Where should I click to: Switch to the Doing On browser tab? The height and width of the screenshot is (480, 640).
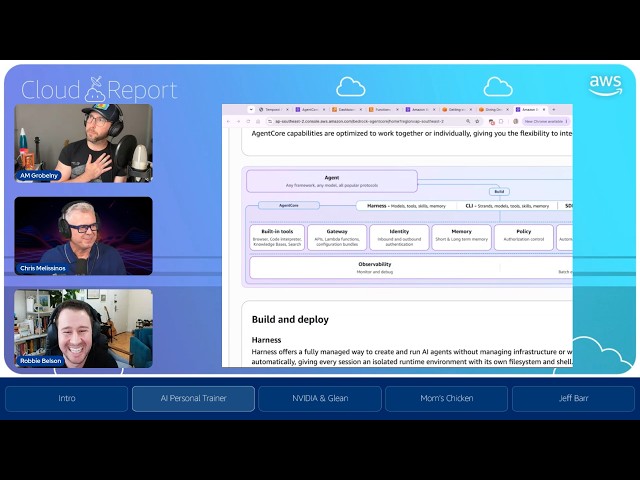pos(493,109)
